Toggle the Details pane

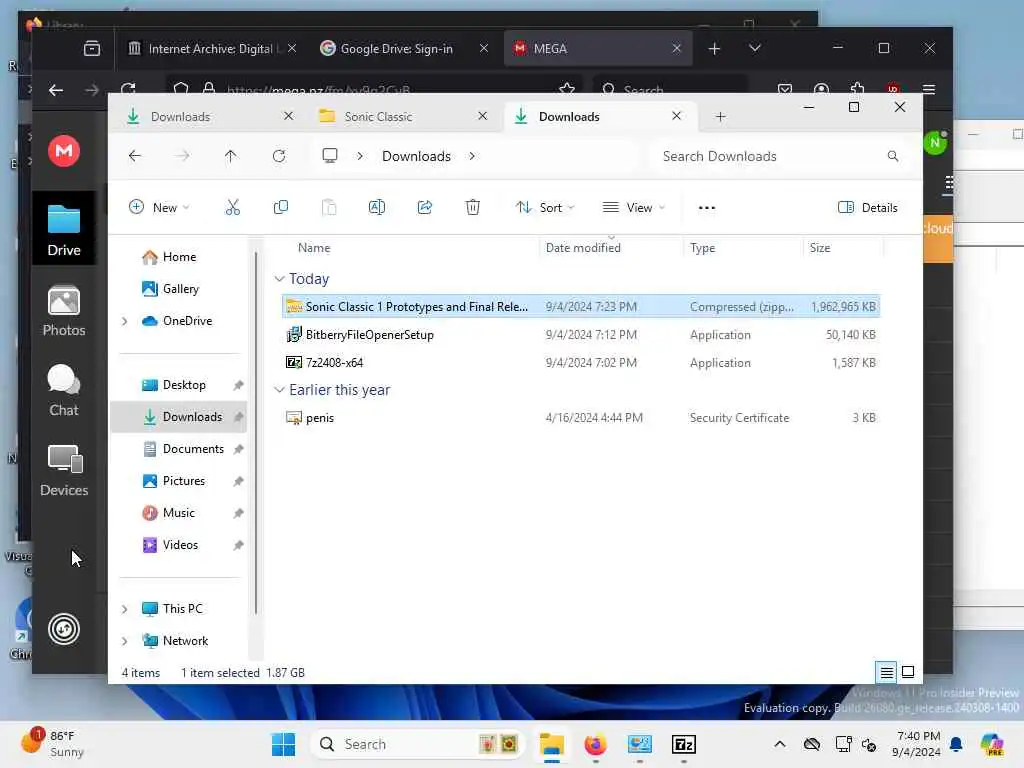pyautogui.click(x=867, y=208)
